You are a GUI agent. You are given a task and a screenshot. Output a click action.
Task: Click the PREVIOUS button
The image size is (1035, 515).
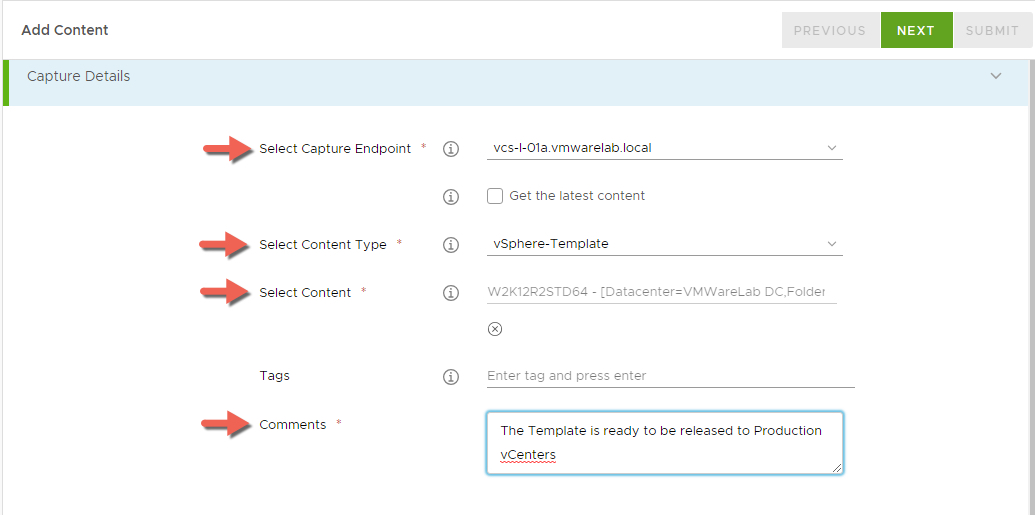pos(830,30)
